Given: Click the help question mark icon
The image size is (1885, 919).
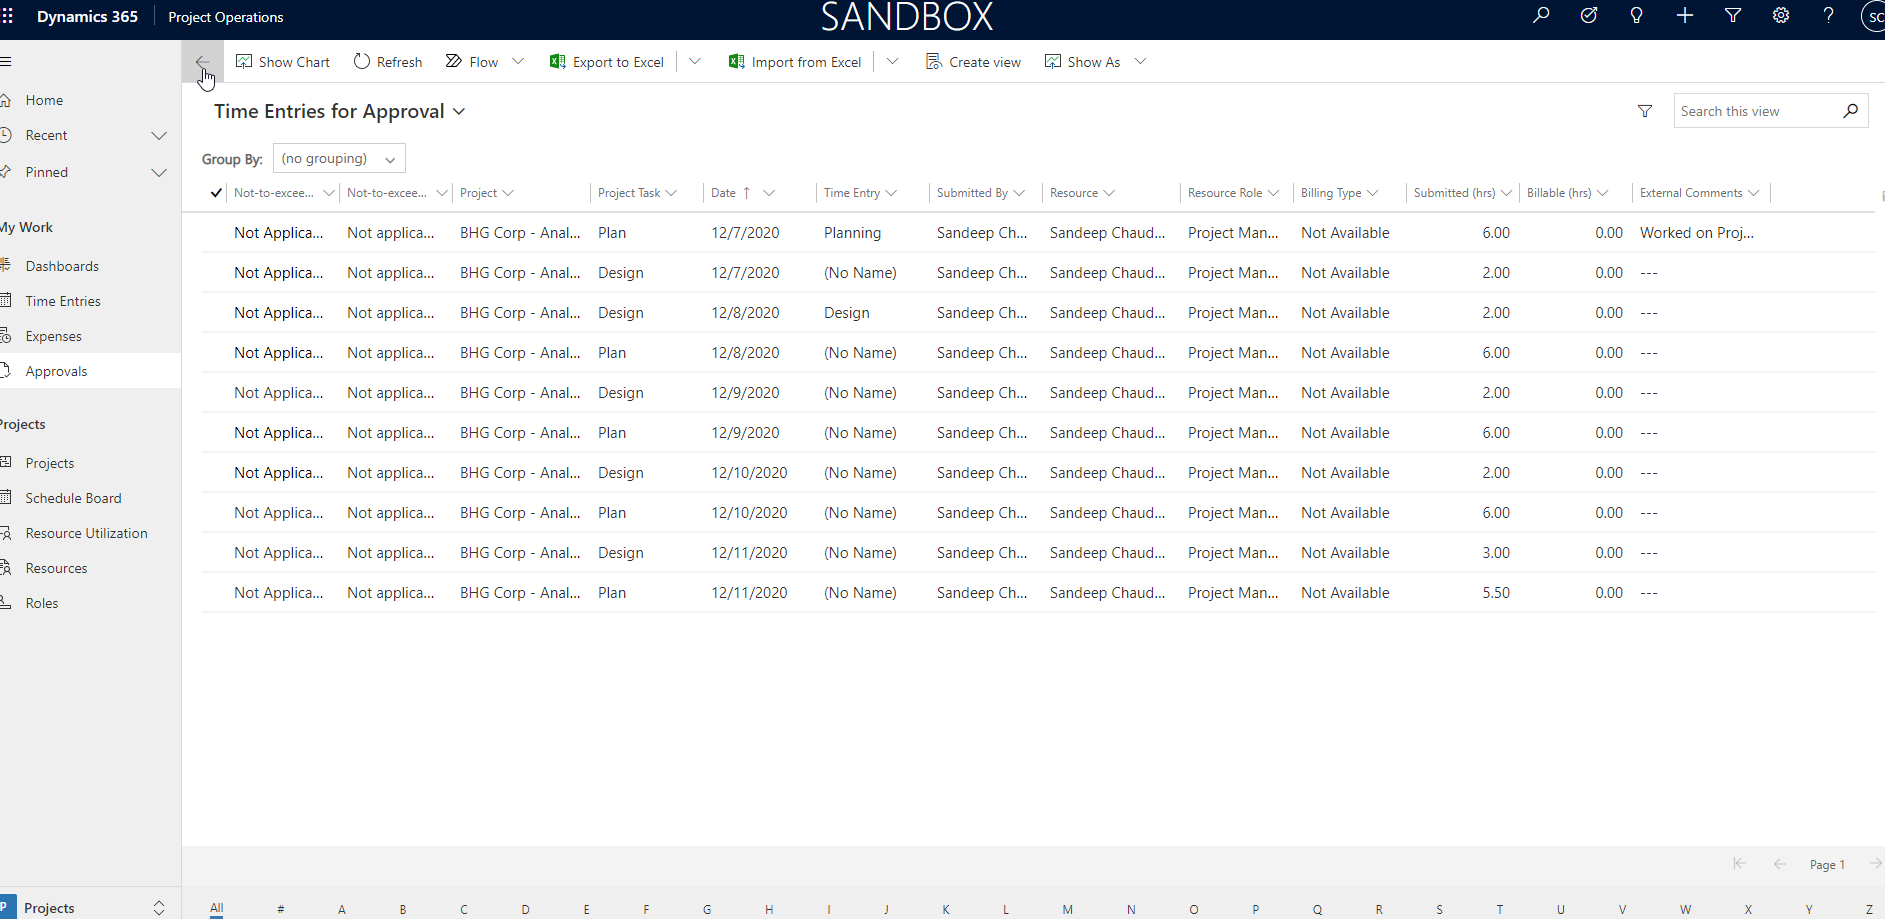Looking at the screenshot, I should pyautogui.click(x=1828, y=16).
